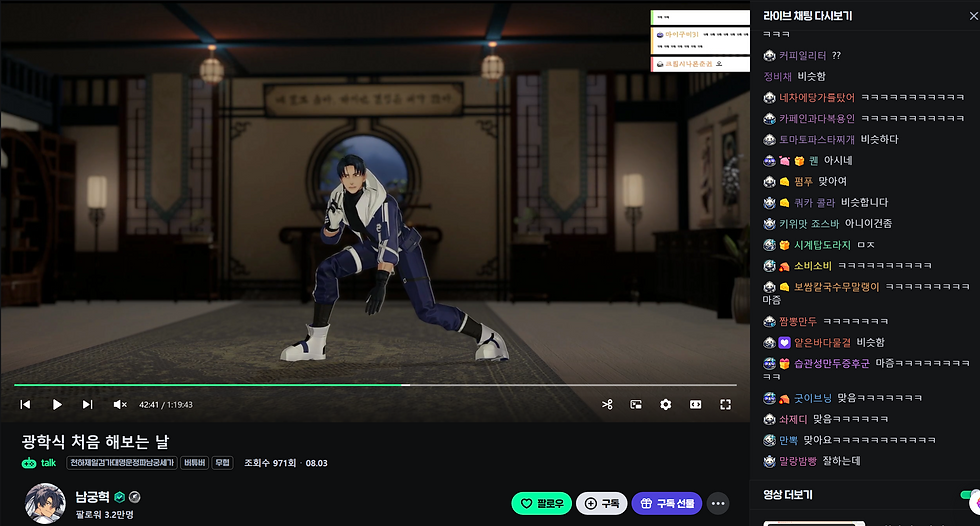Open 남궁혁 channel profile picture
The width and height of the screenshot is (980, 526).
(x=45, y=504)
